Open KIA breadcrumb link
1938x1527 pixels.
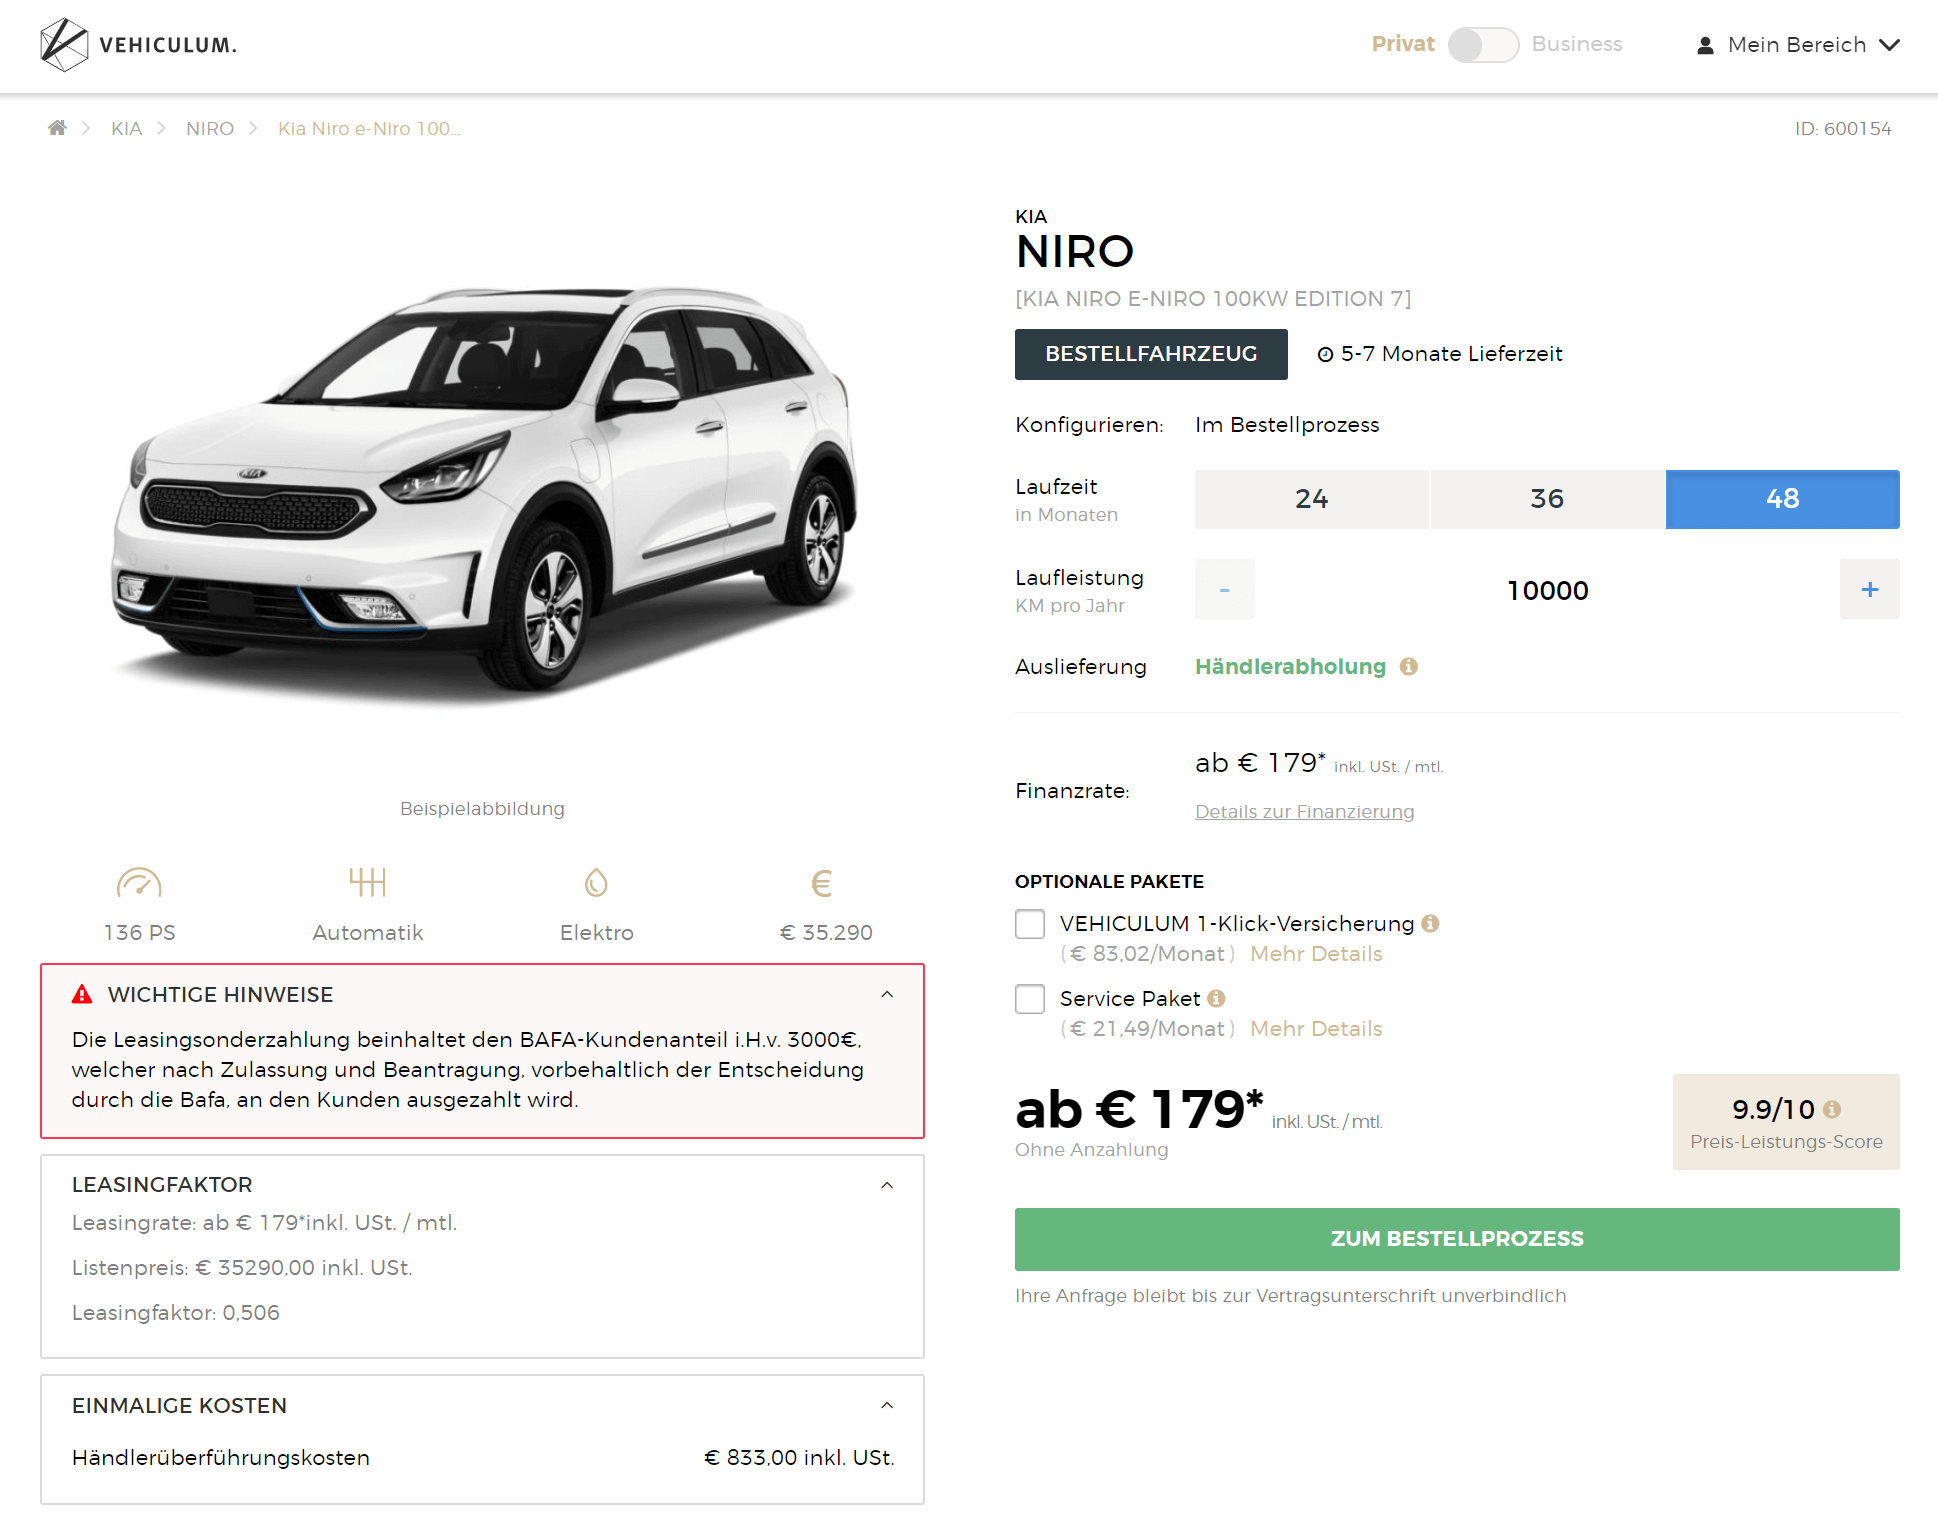point(127,128)
